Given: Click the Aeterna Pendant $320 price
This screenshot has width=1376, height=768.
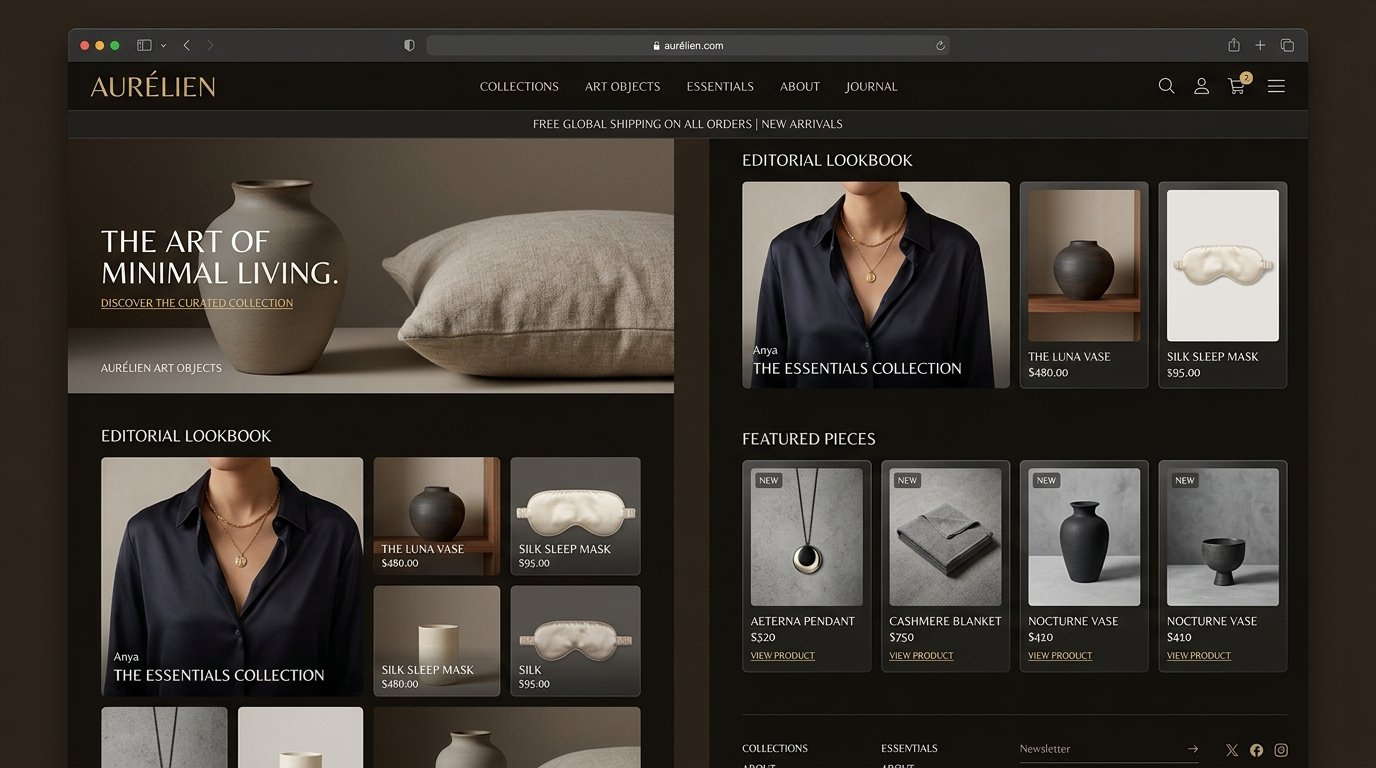Looking at the screenshot, I should click(x=763, y=637).
